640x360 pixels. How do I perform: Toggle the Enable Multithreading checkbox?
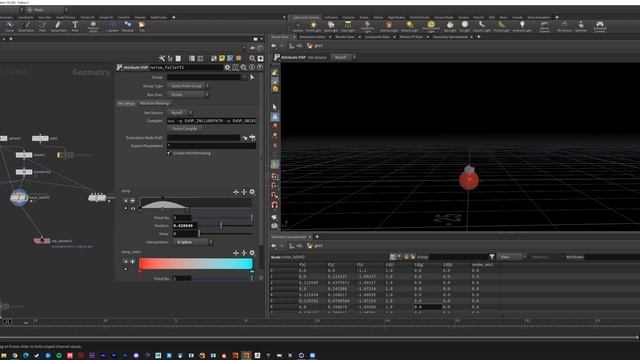(x=169, y=153)
